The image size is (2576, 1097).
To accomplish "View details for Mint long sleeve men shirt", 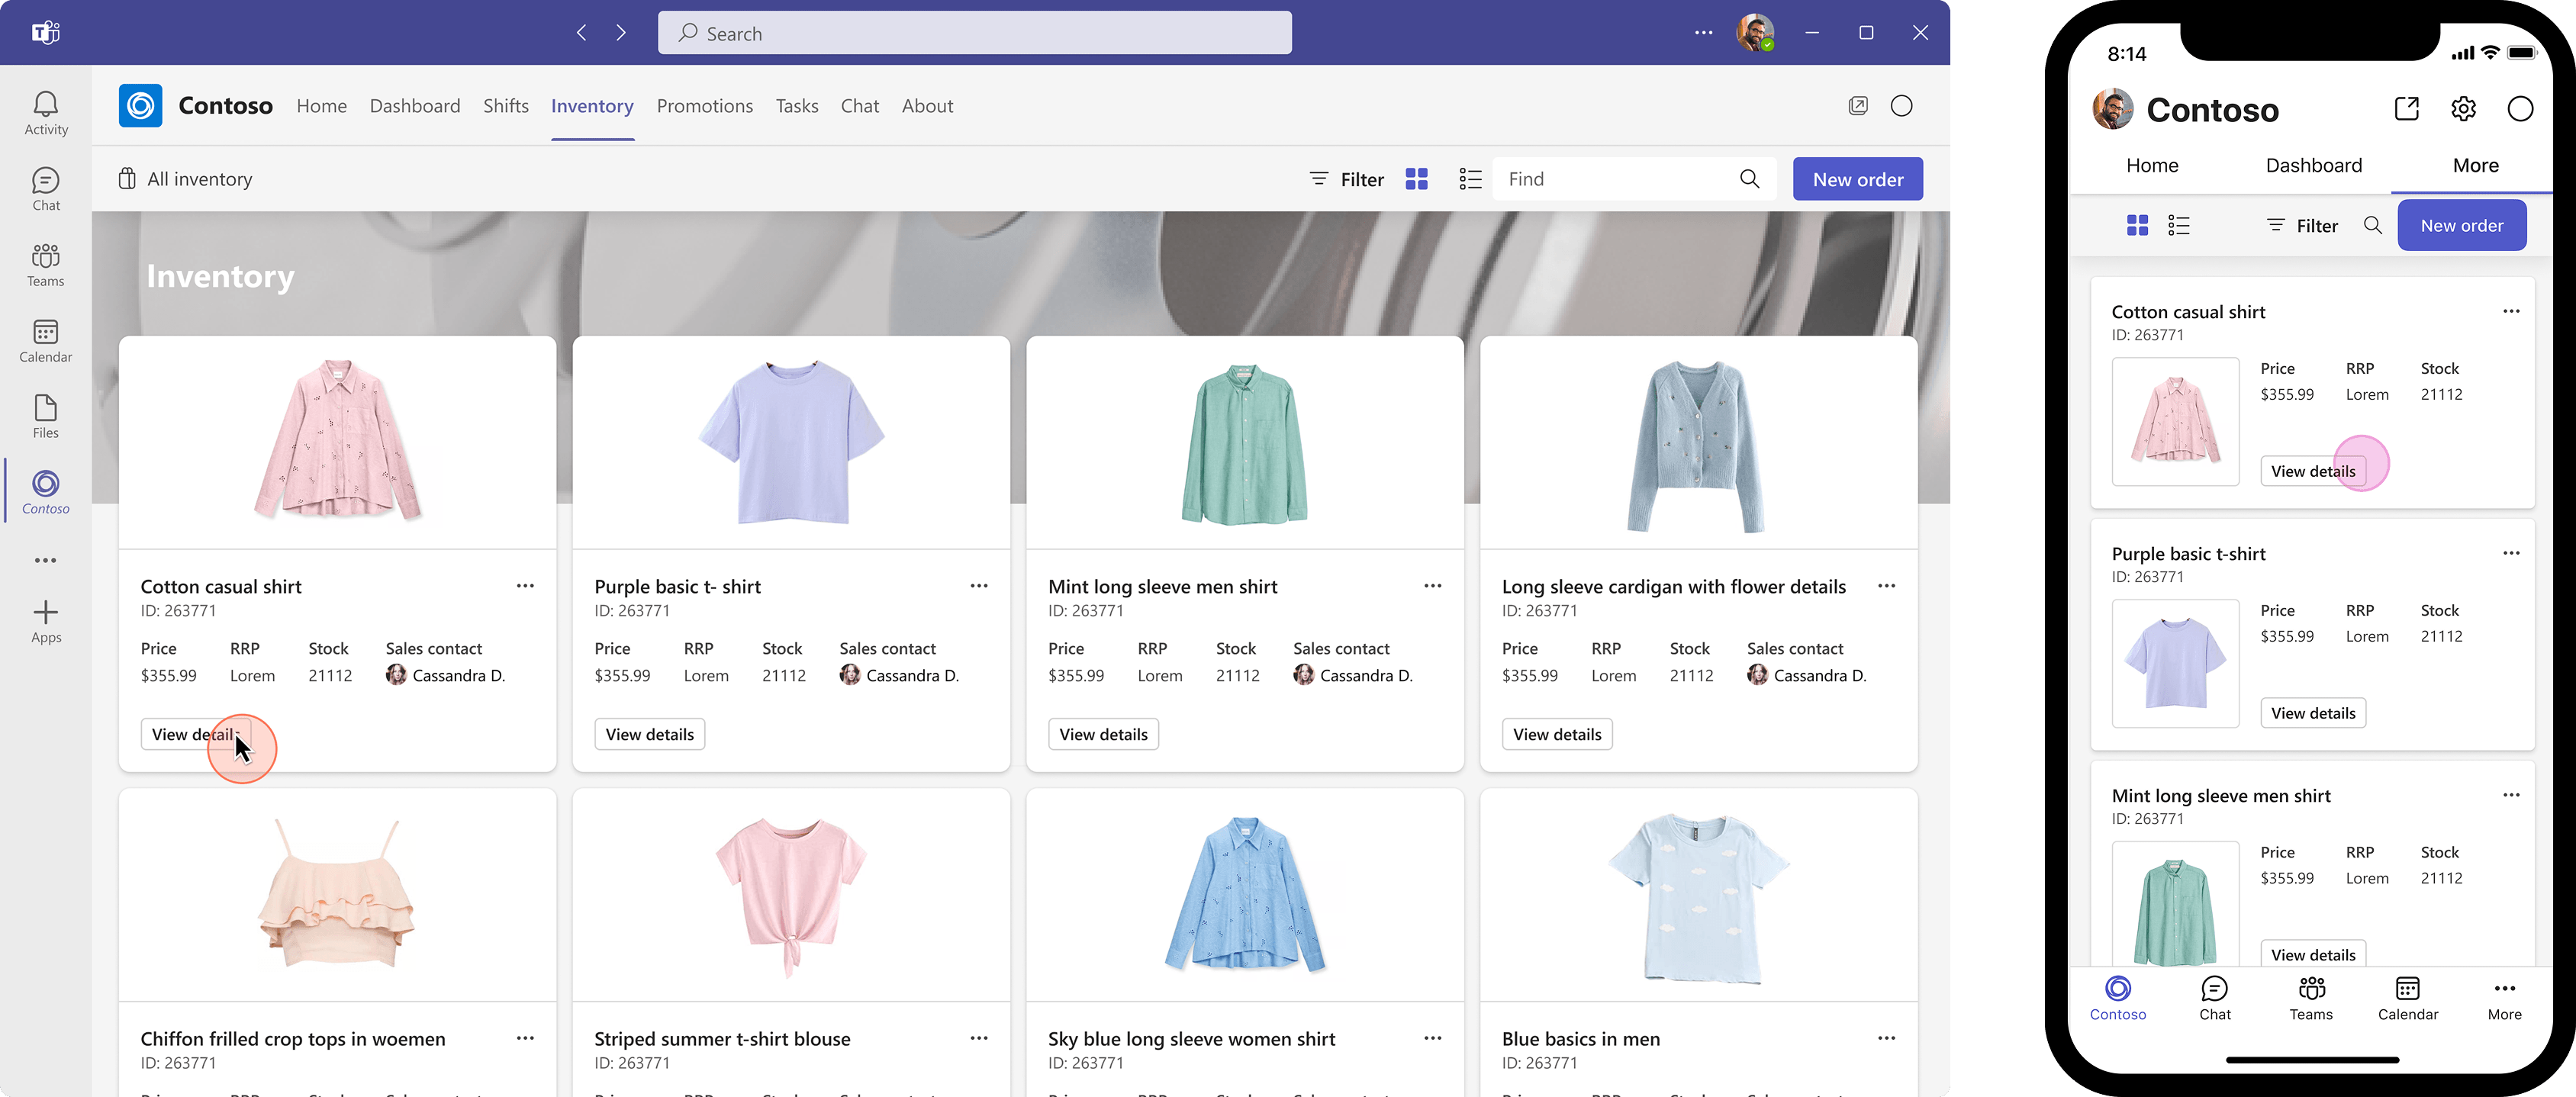I will click(1103, 734).
